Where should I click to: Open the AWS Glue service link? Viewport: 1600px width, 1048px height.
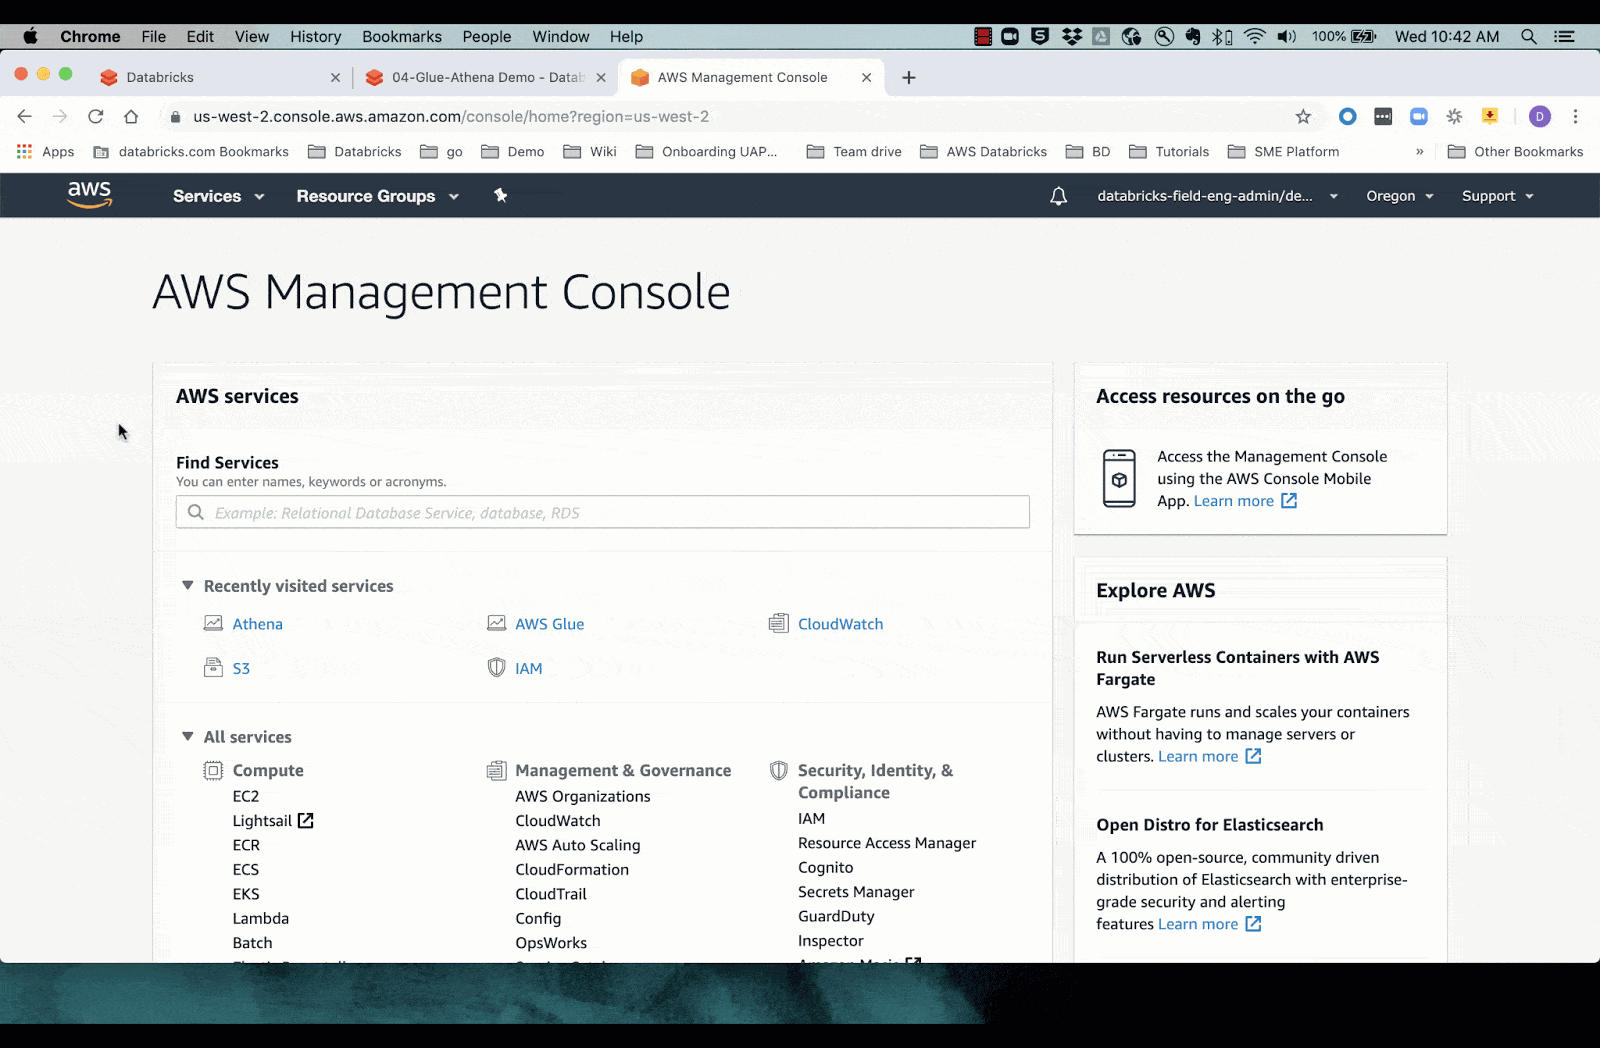coord(549,624)
